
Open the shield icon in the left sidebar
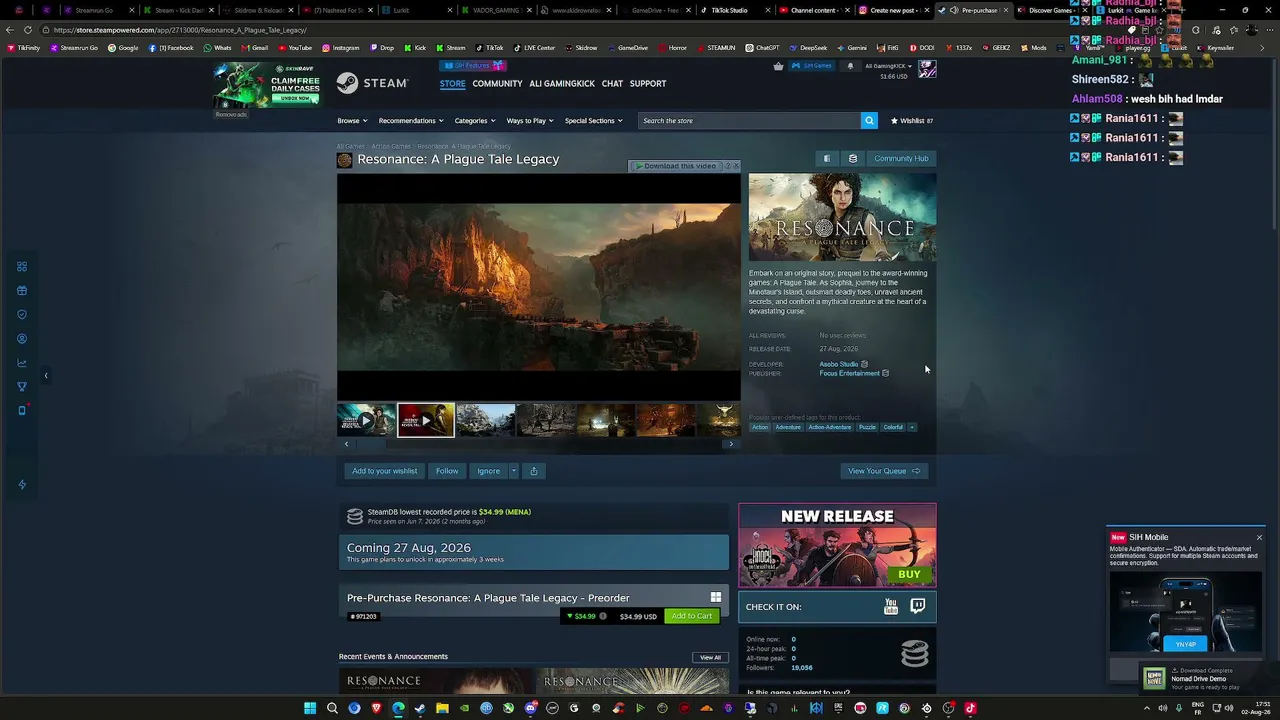pyautogui.click(x=22, y=315)
